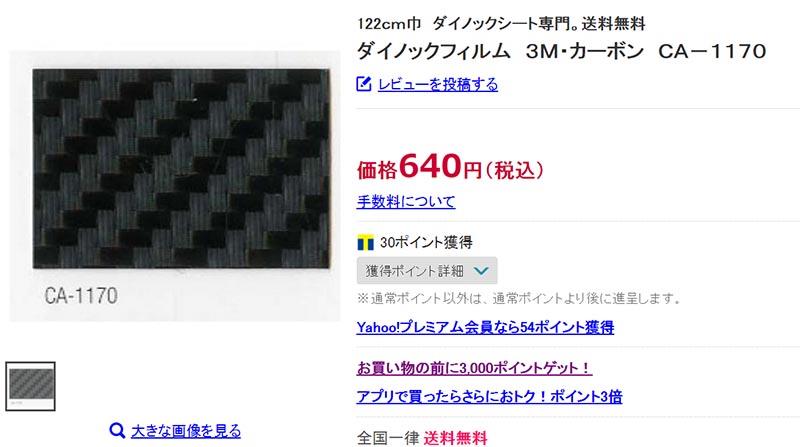Click the 30ポイント獲得 text
Image resolution: width=800 pixels, height=447 pixels.
(426, 242)
